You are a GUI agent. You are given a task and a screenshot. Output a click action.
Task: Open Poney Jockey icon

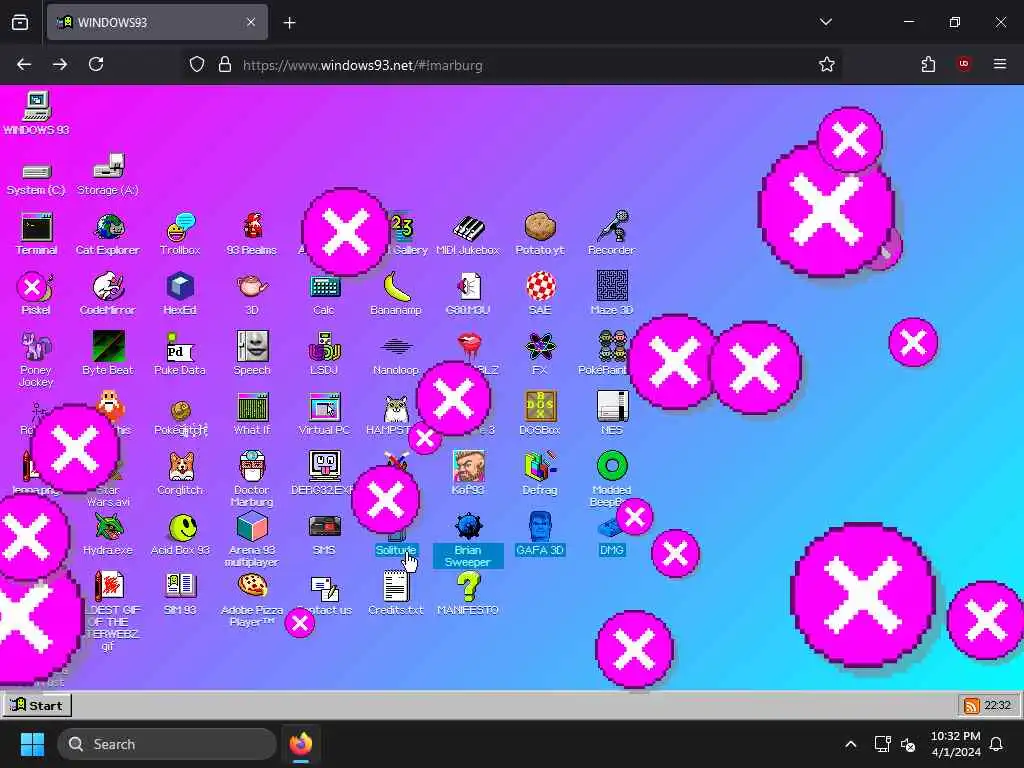37,346
